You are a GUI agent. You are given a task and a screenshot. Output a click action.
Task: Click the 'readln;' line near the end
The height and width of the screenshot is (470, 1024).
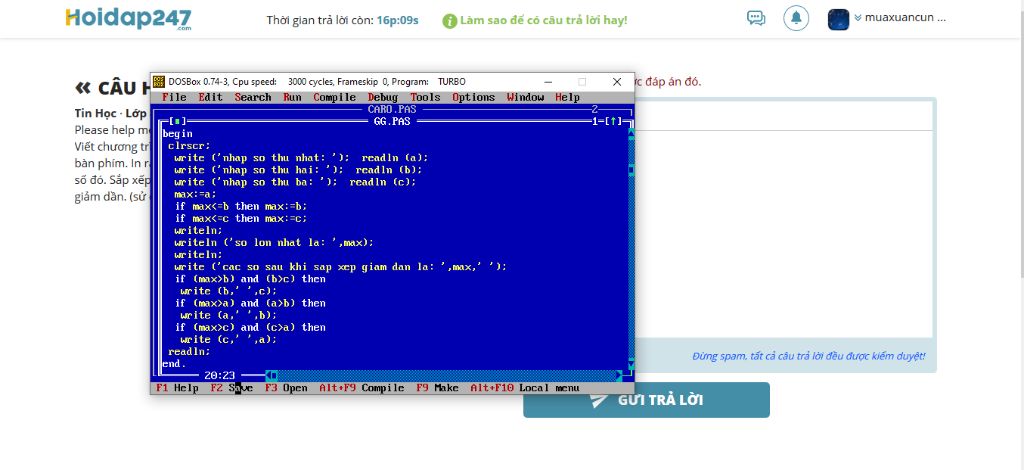point(189,351)
